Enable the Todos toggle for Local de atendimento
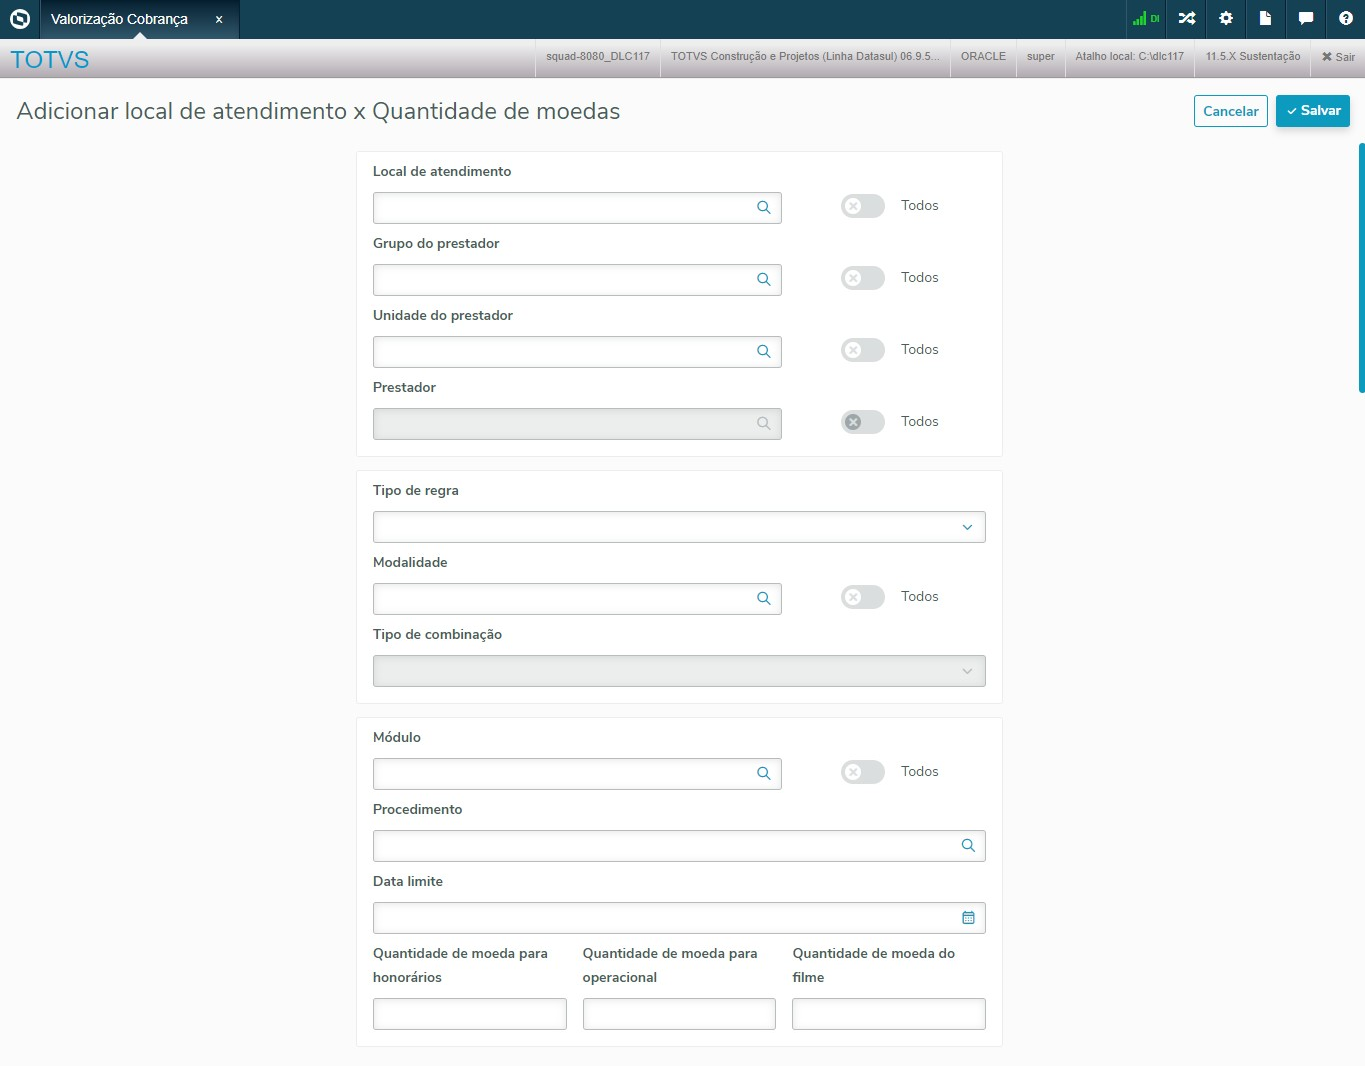 (x=862, y=206)
